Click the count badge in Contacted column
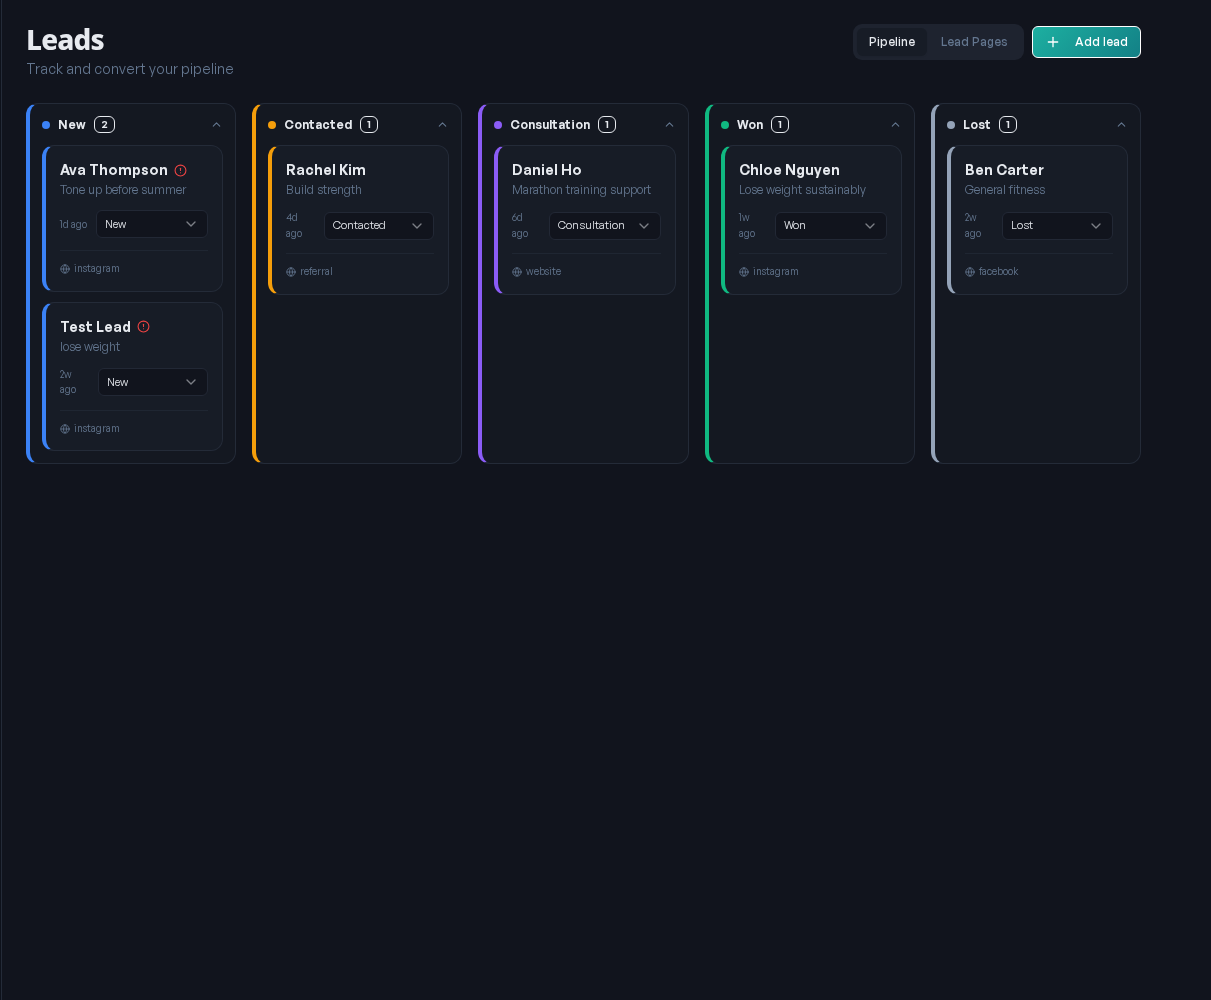 369,125
